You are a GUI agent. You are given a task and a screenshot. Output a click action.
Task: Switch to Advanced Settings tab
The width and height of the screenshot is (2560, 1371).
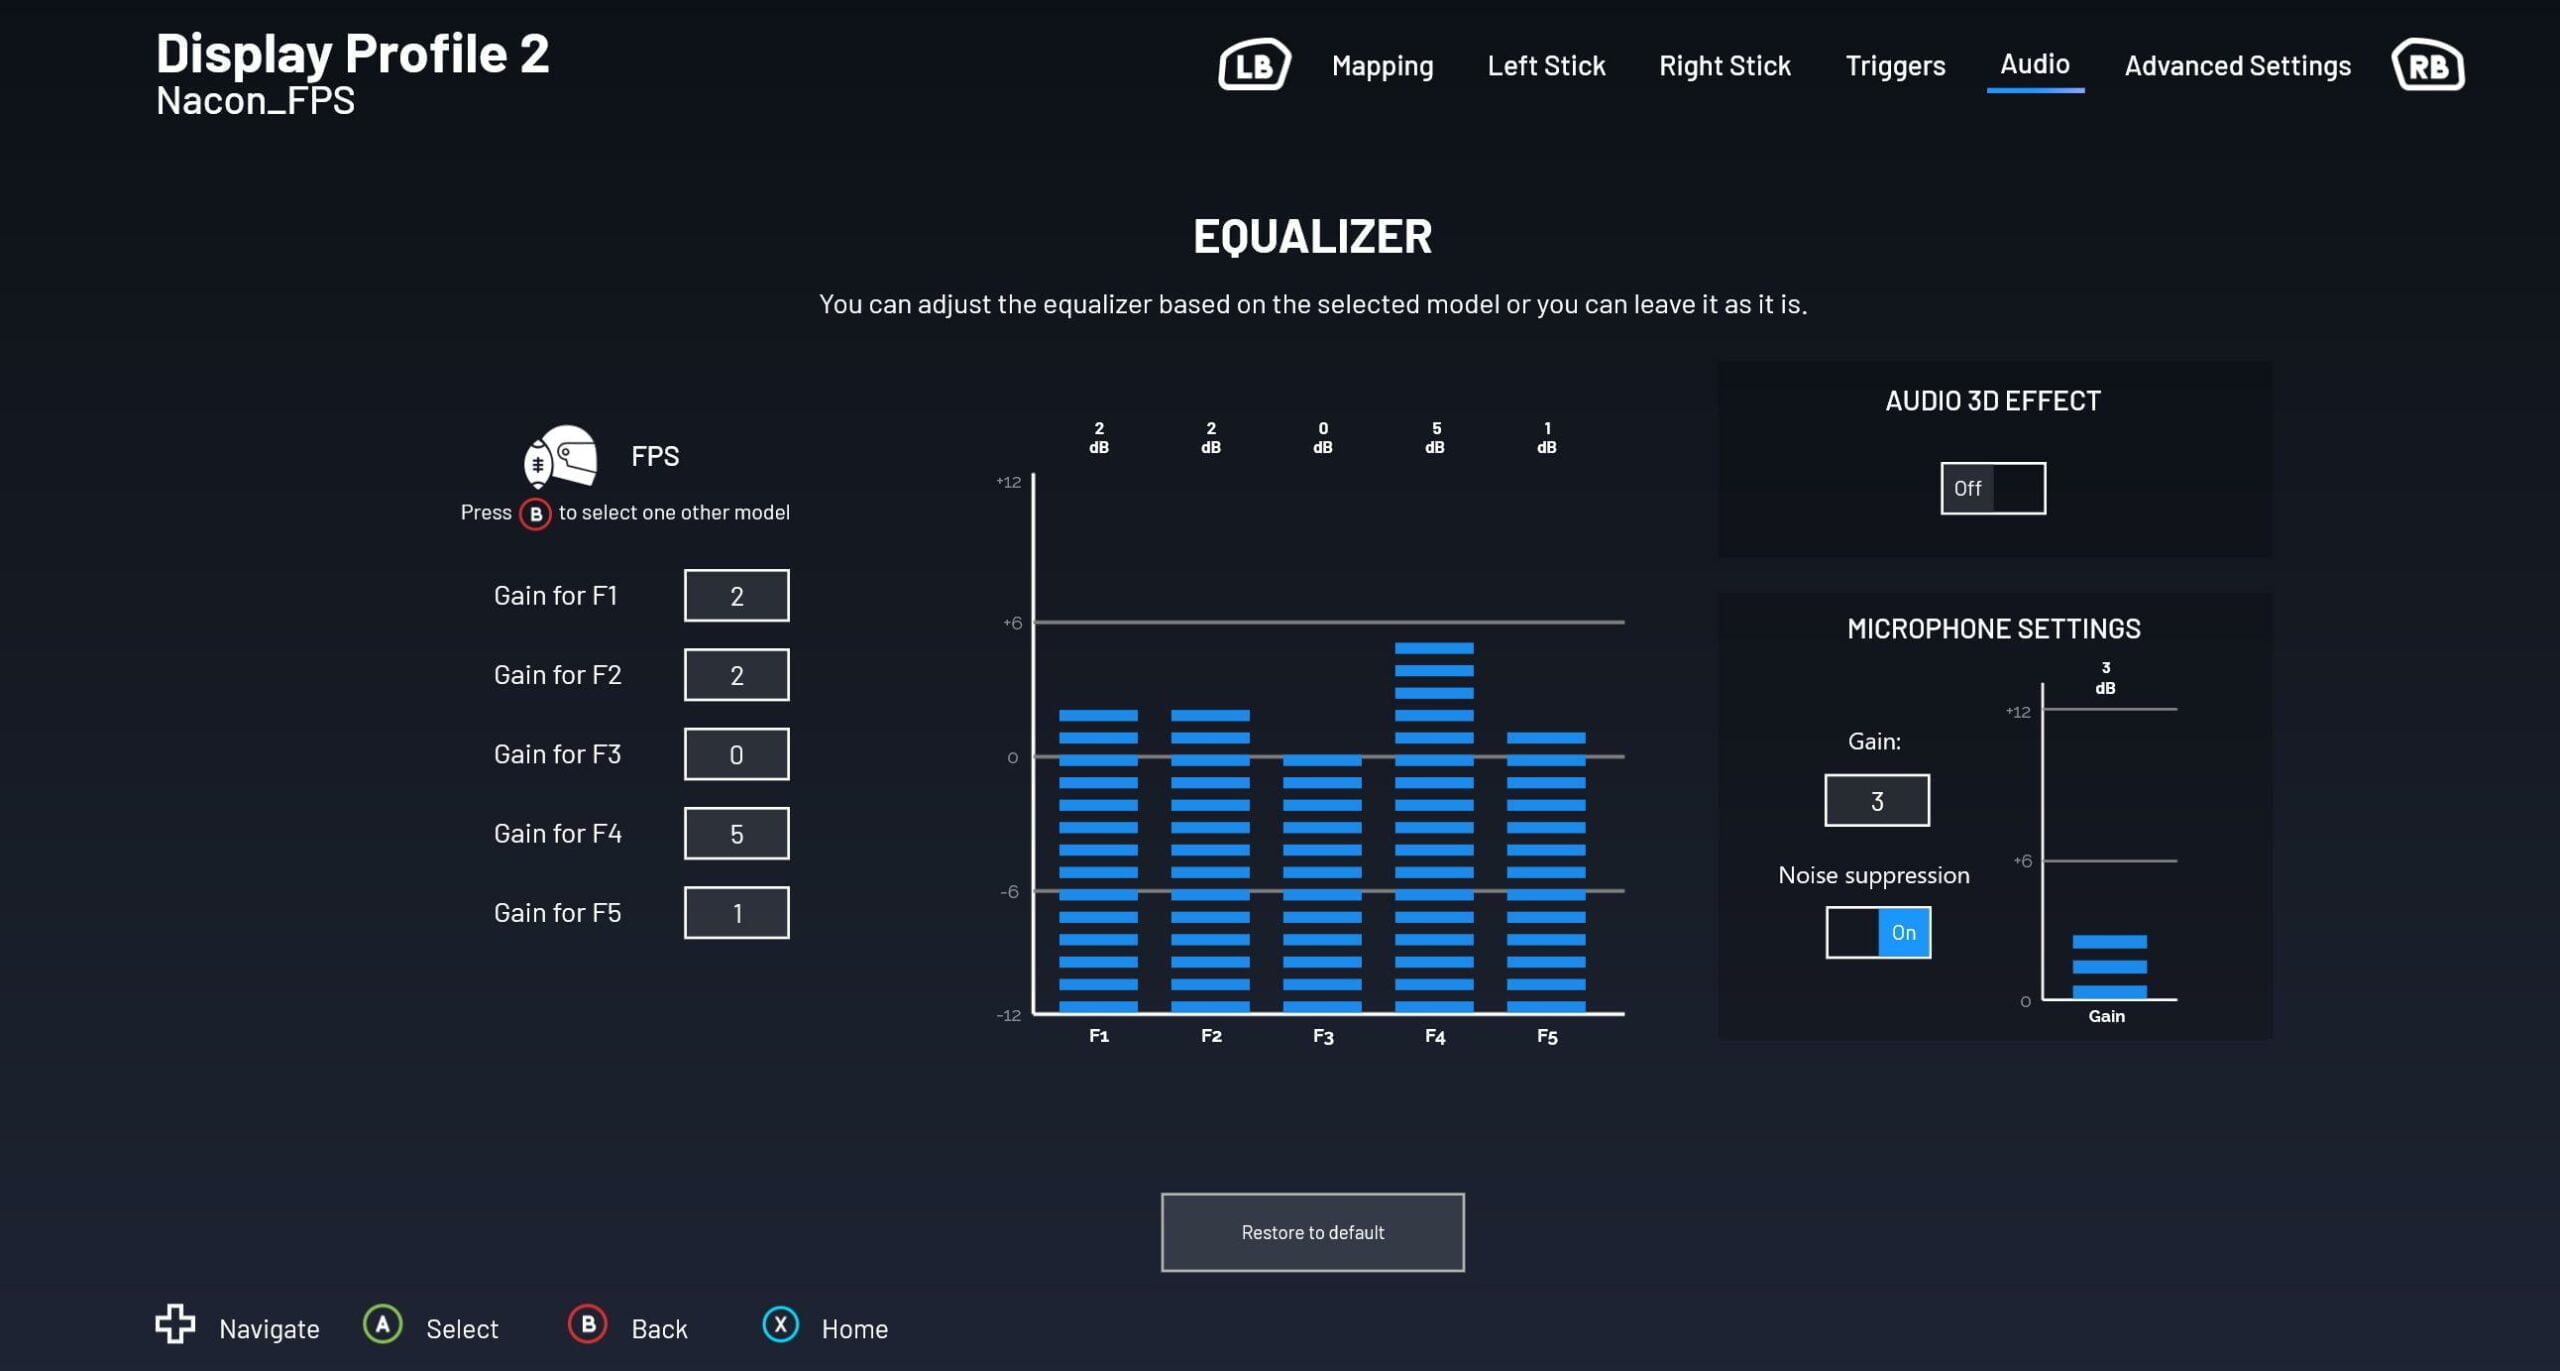(2237, 66)
